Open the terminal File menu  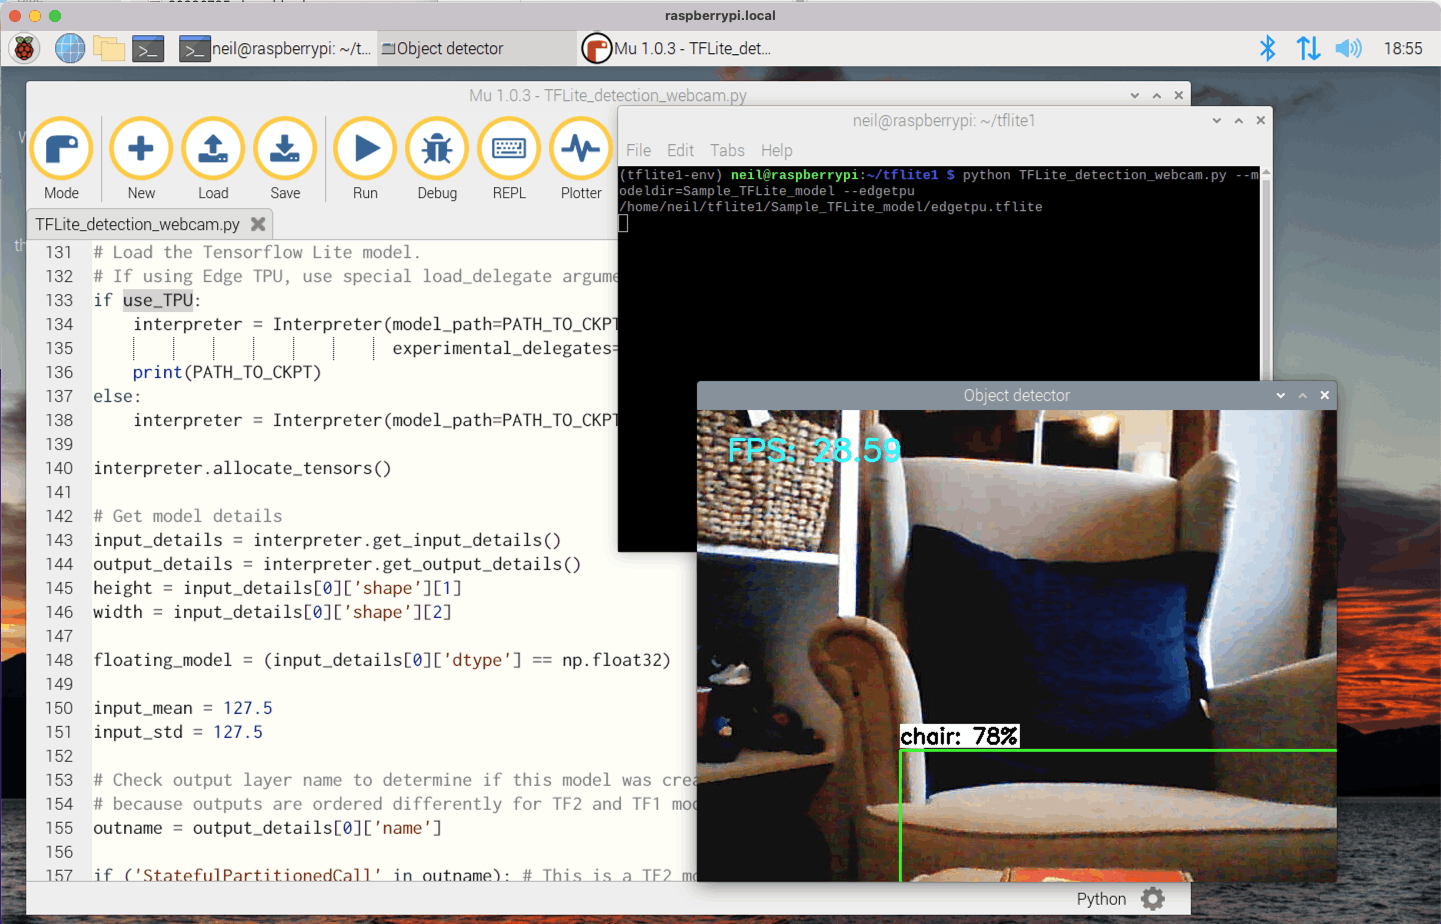click(x=638, y=150)
